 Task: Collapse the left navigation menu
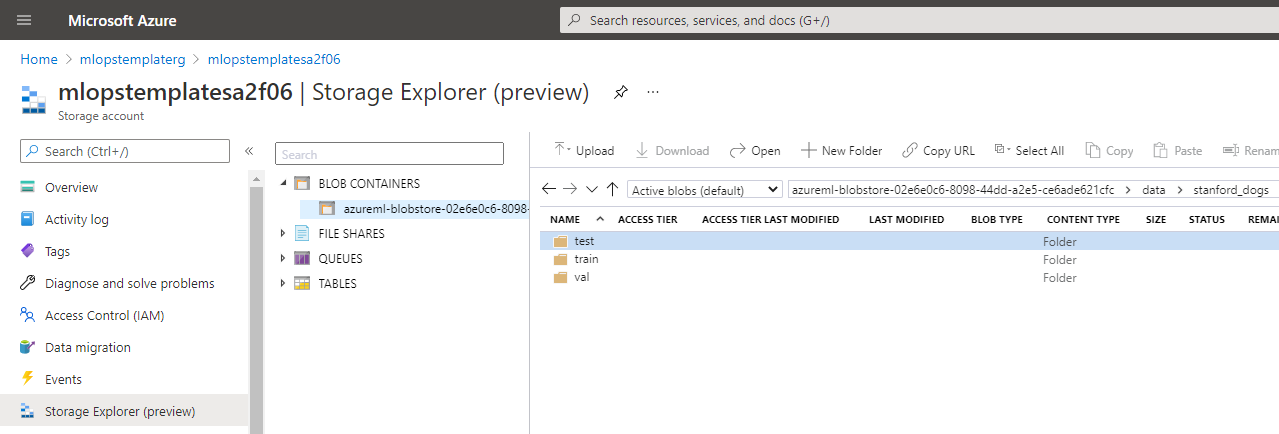tap(249, 151)
